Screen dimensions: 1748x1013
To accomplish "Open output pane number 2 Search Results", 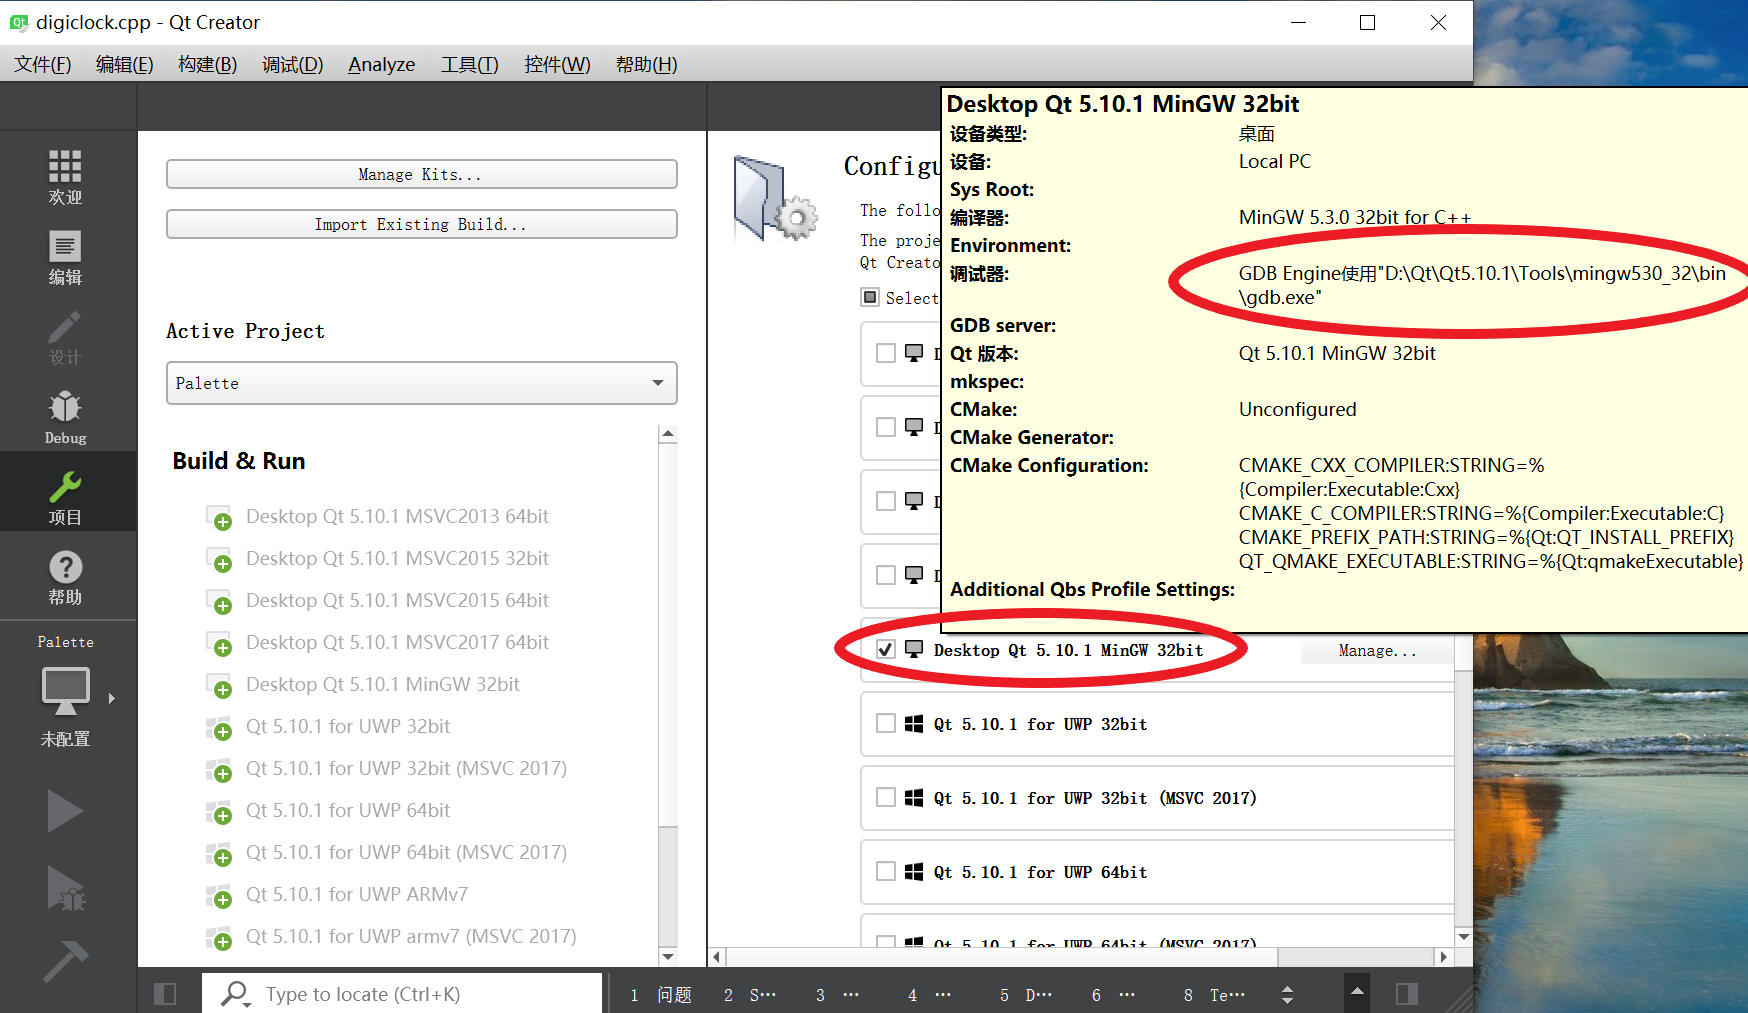I will pyautogui.click(x=750, y=994).
